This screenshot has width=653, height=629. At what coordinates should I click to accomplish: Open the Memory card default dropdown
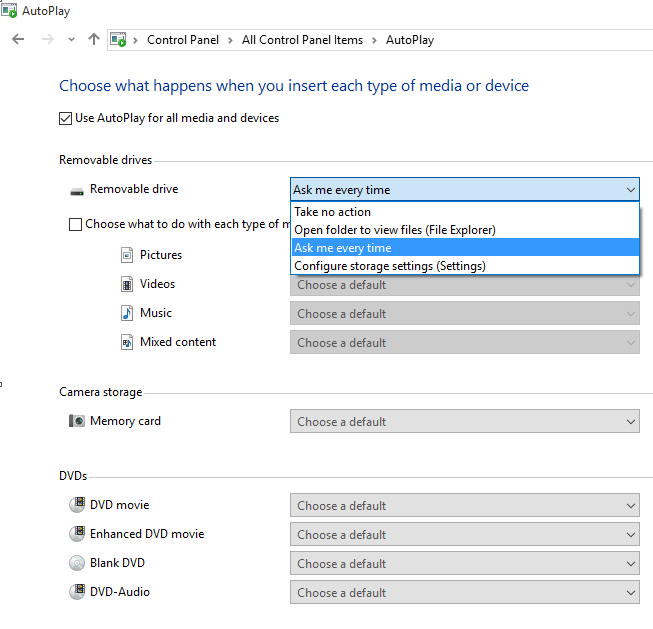coord(464,422)
